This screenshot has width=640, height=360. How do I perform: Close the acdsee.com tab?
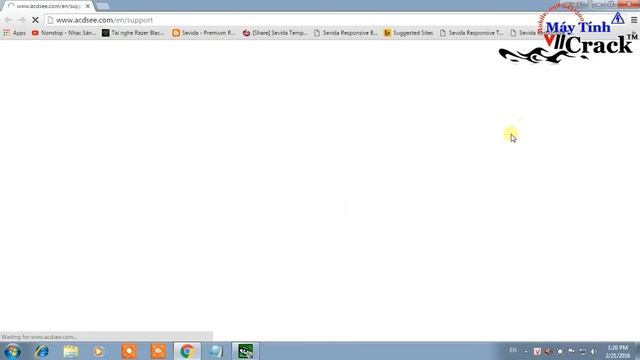coord(88,6)
